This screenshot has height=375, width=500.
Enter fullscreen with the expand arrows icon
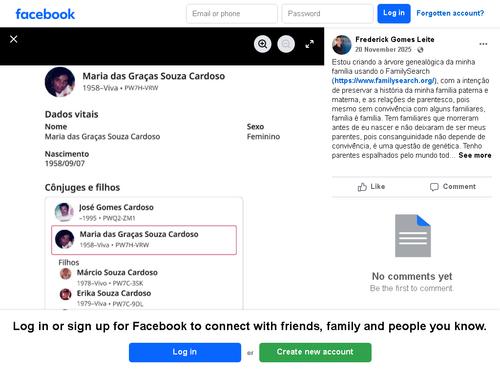point(310,44)
